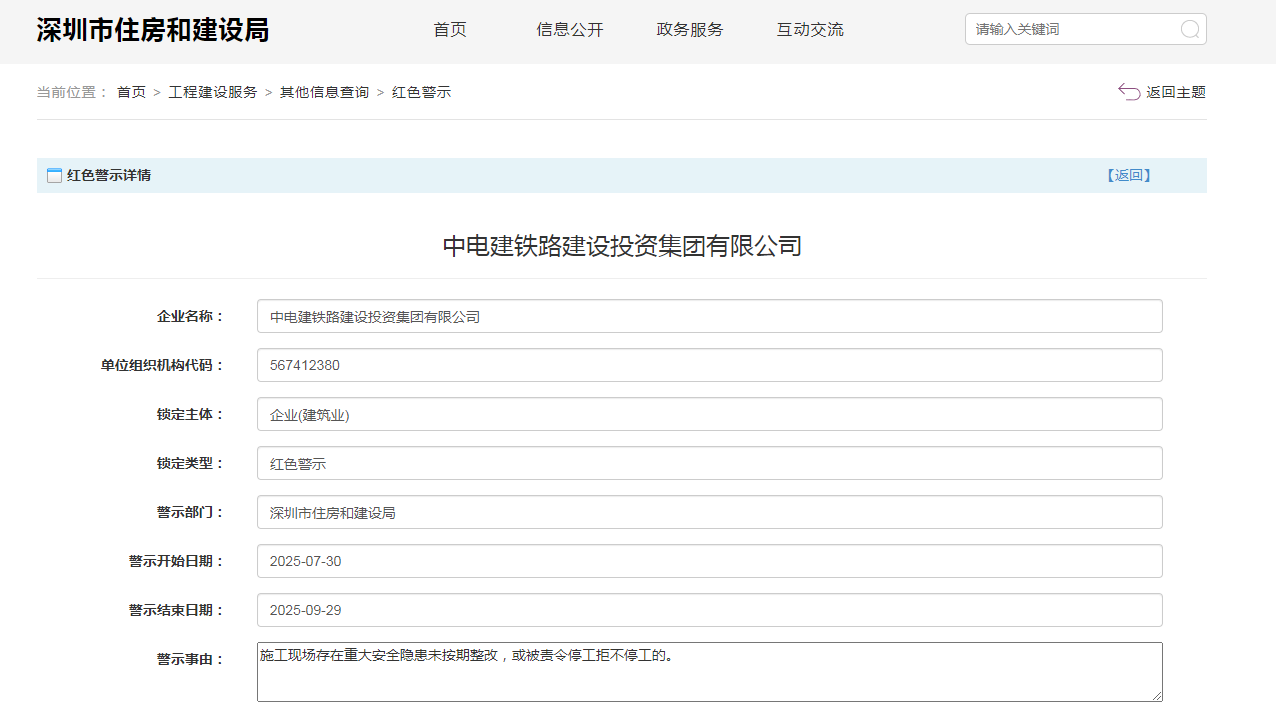Click the 返回主题 link
The width and height of the screenshot is (1276, 719).
1176,92
